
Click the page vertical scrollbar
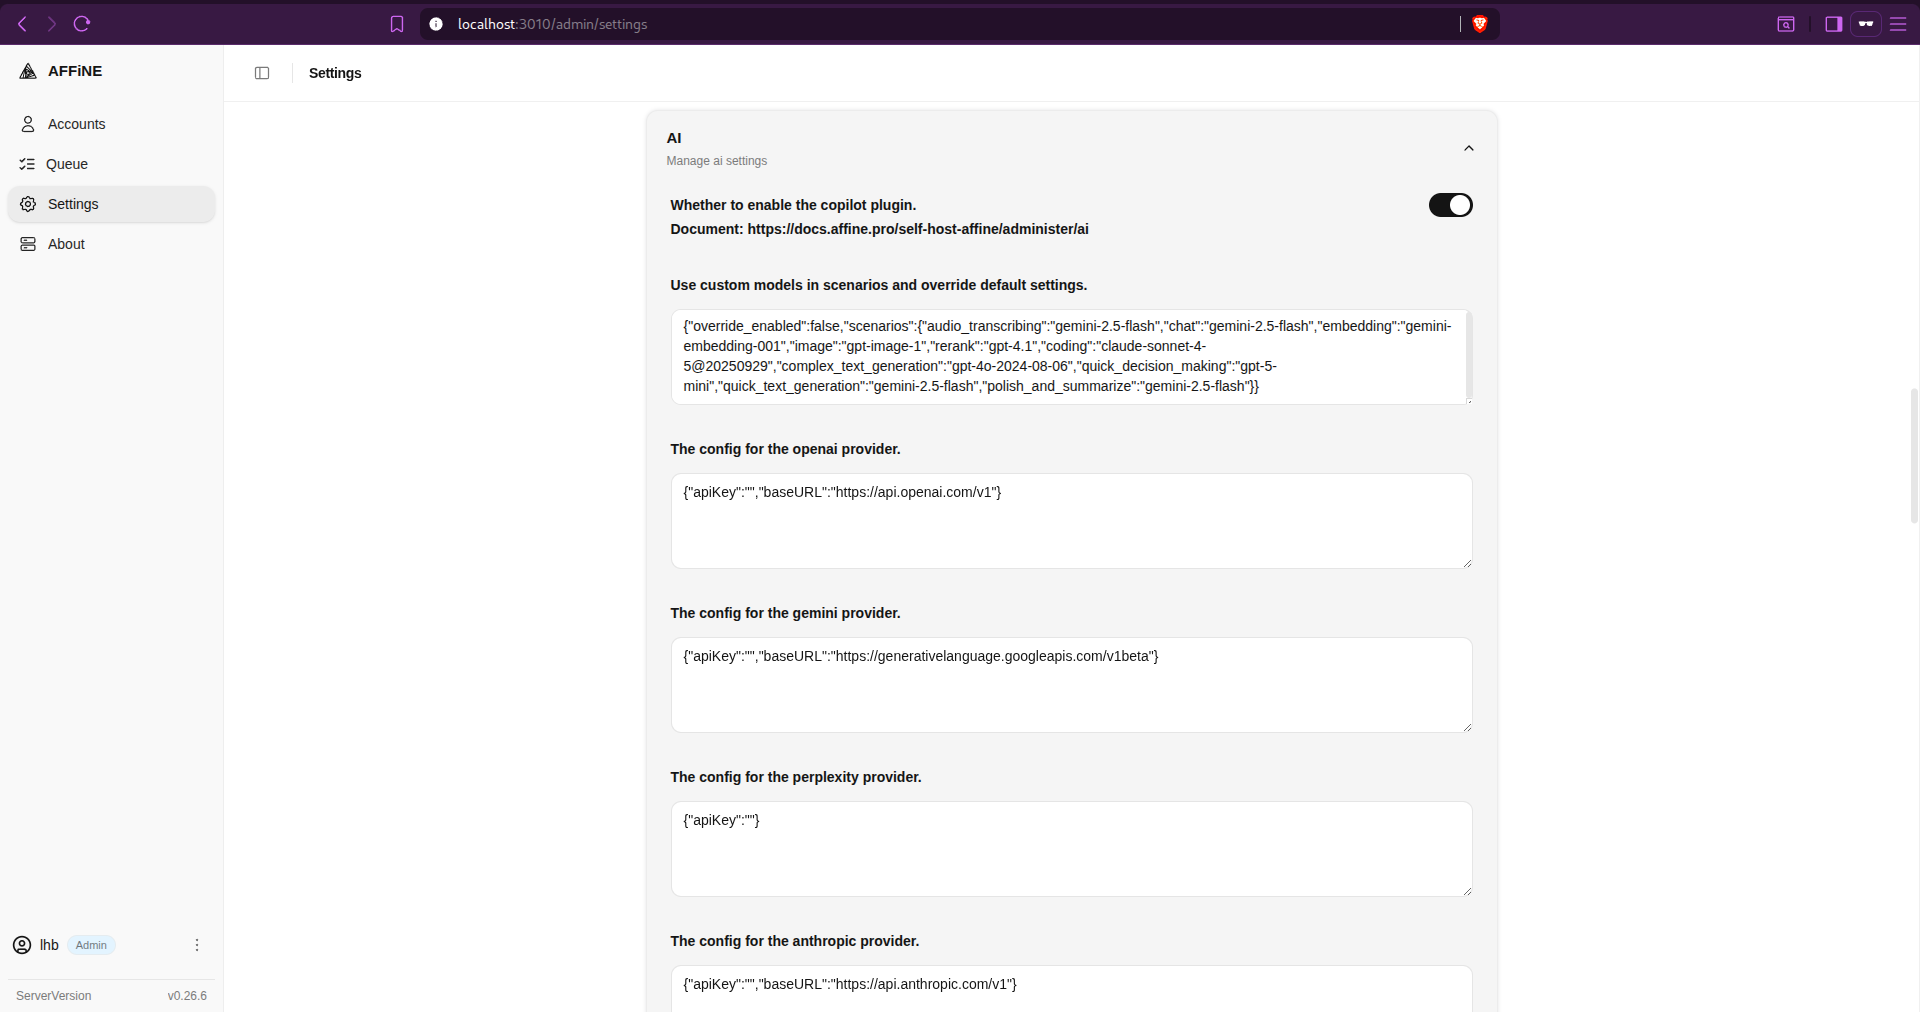pos(1914,455)
